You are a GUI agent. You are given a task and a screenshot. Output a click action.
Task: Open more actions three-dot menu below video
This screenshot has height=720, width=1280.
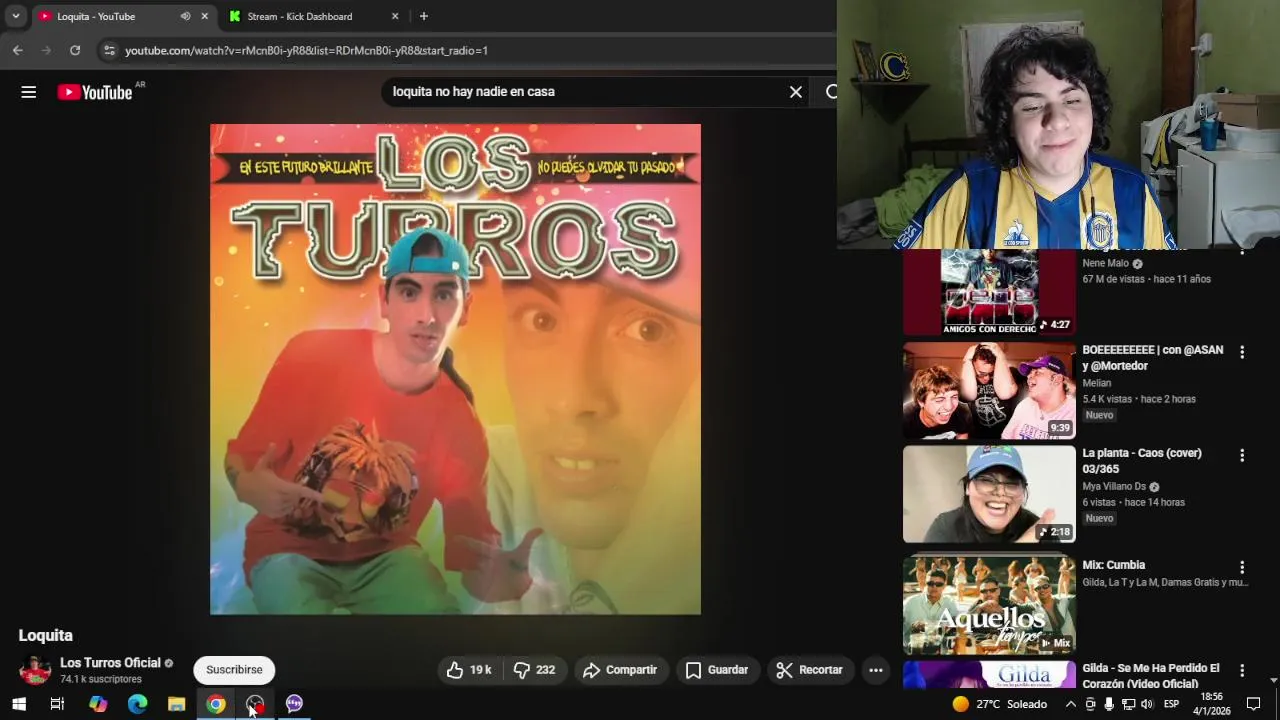pos(876,670)
